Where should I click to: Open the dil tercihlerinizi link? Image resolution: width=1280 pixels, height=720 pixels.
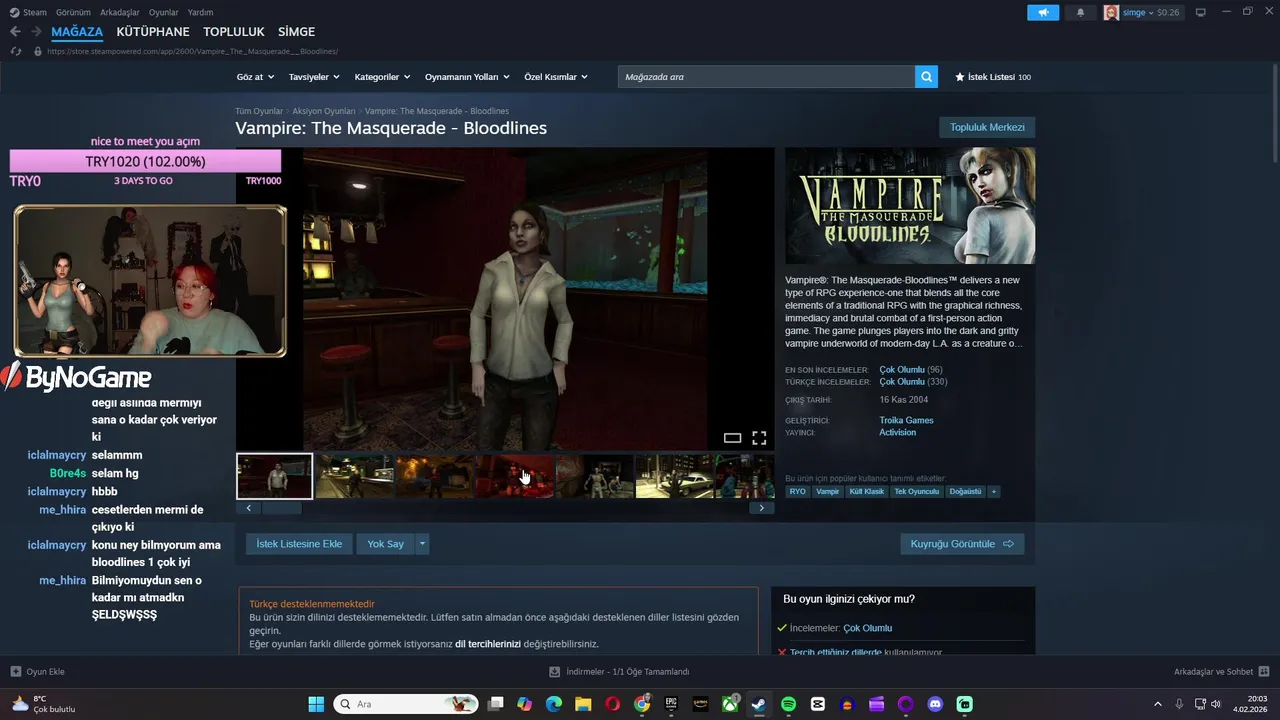[488, 644]
